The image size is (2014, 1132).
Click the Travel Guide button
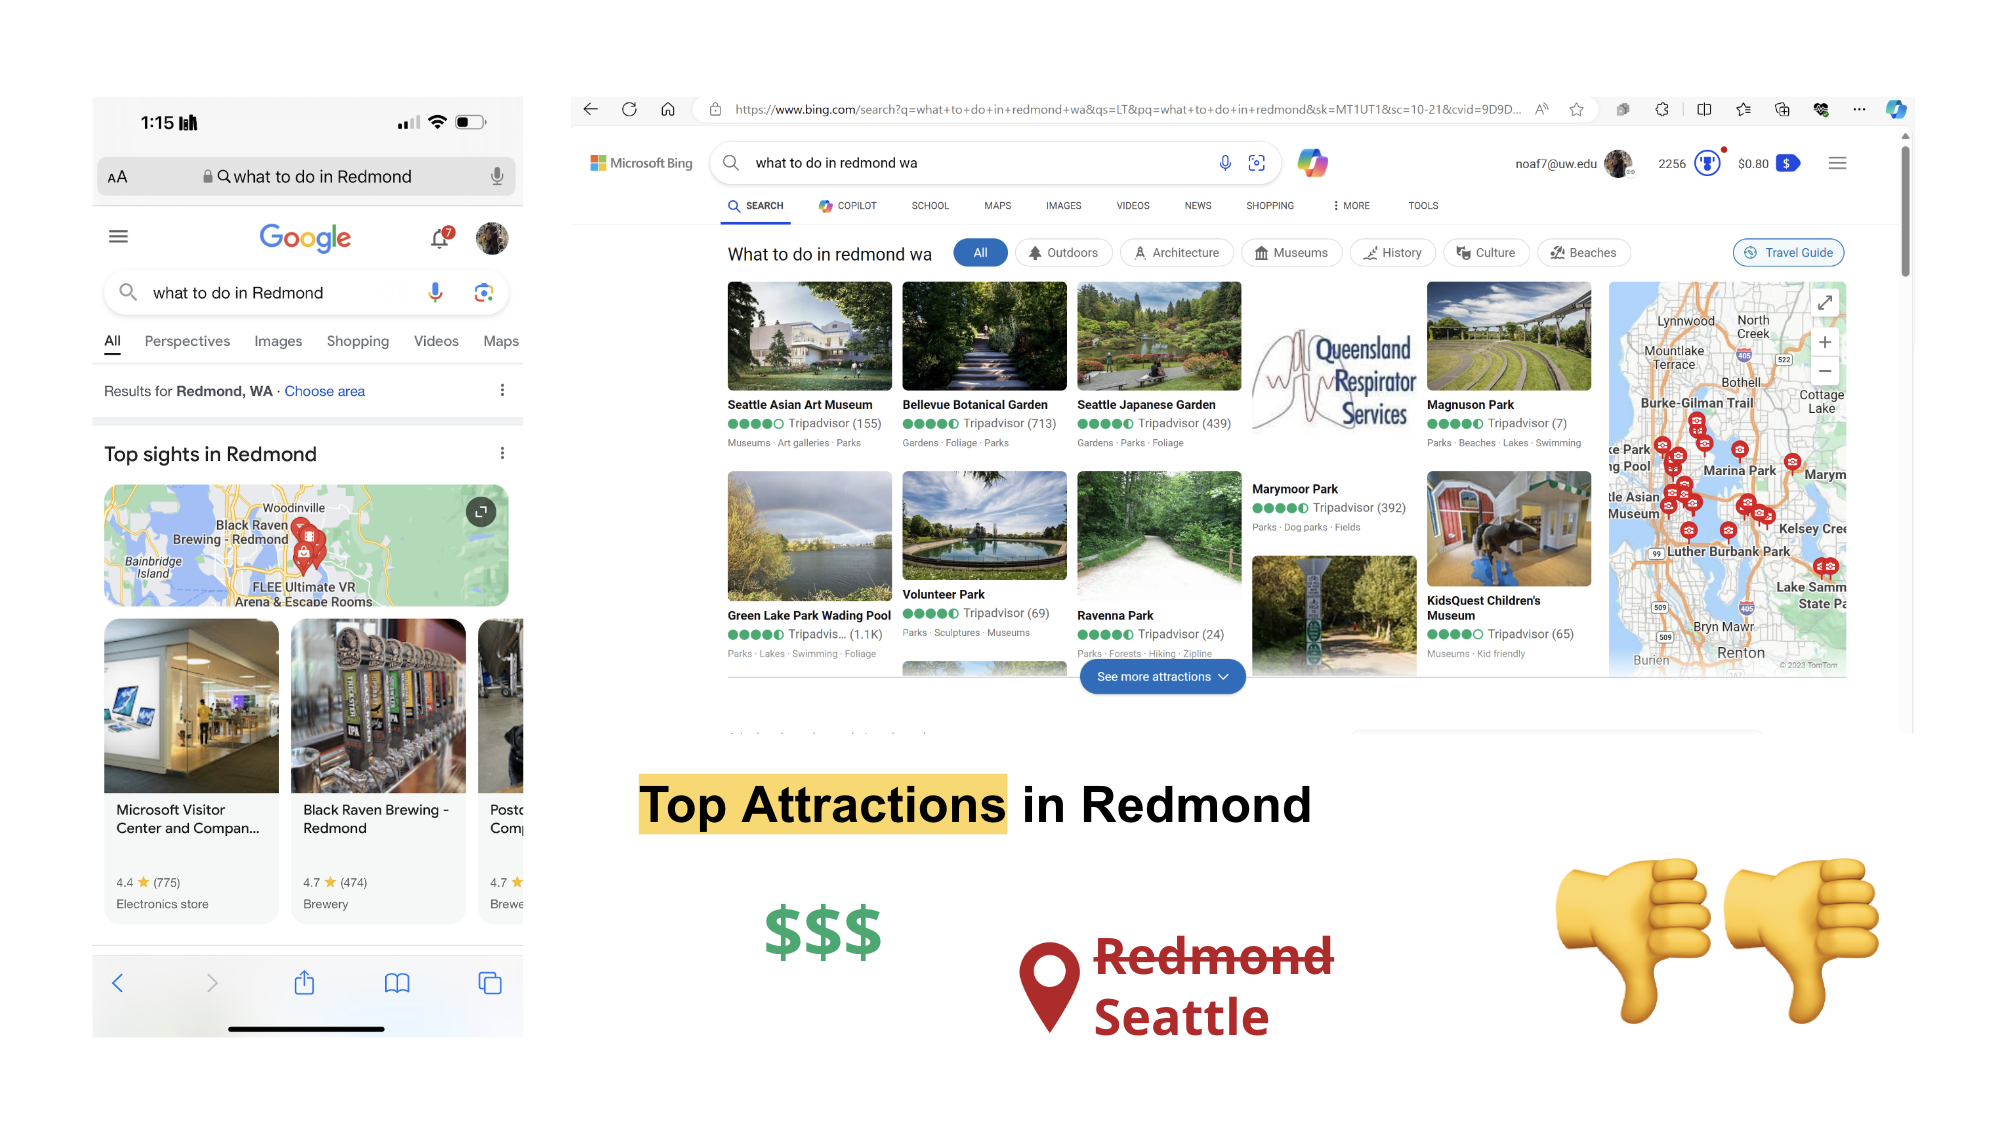point(1788,252)
